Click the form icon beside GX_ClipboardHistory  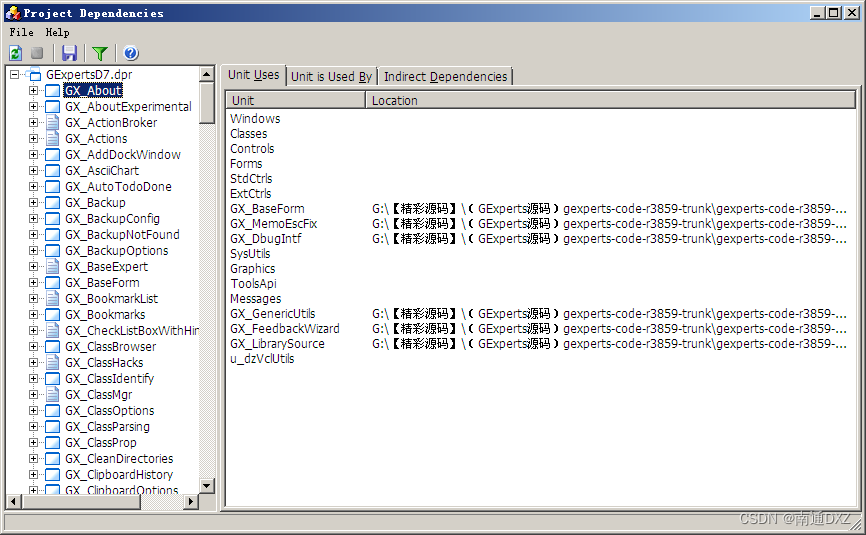point(52,475)
